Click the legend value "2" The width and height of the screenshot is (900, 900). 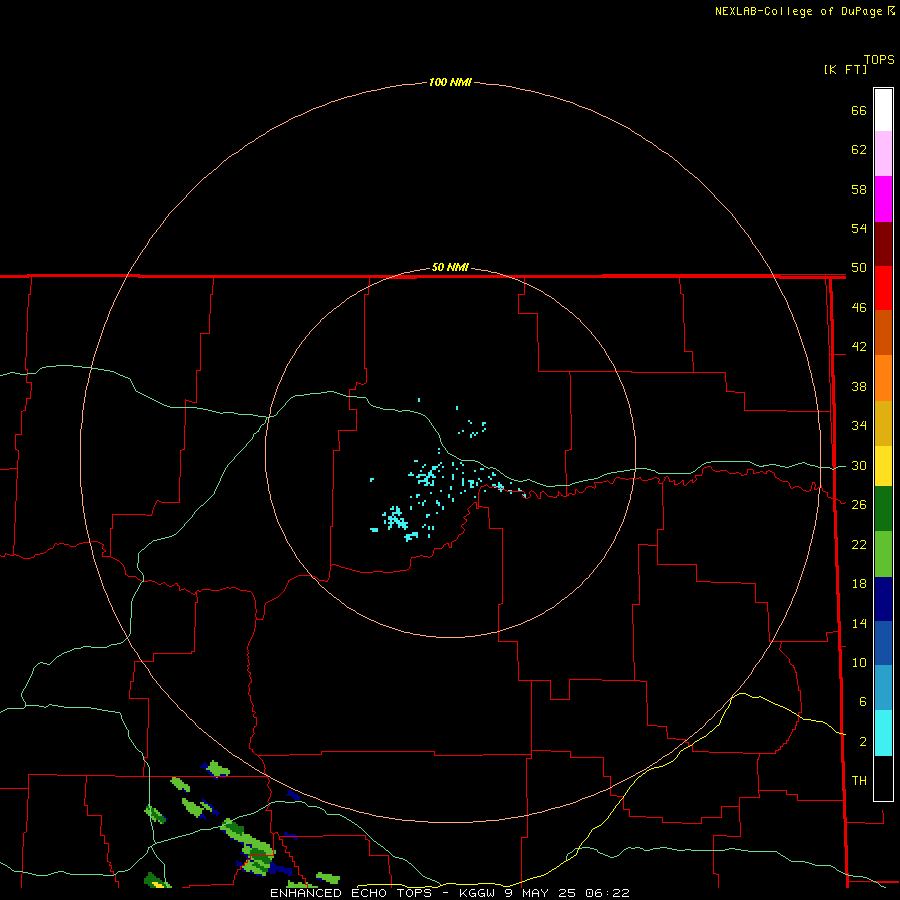[x=862, y=742]
